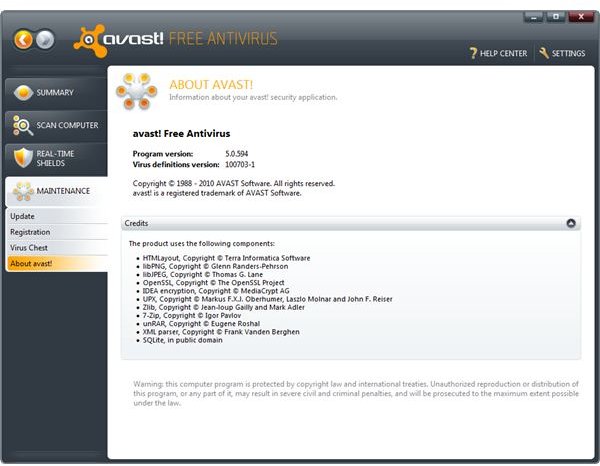600x466 pixels.
Task: Click the Credits panel header label
Action: click(x=136, y=223)
